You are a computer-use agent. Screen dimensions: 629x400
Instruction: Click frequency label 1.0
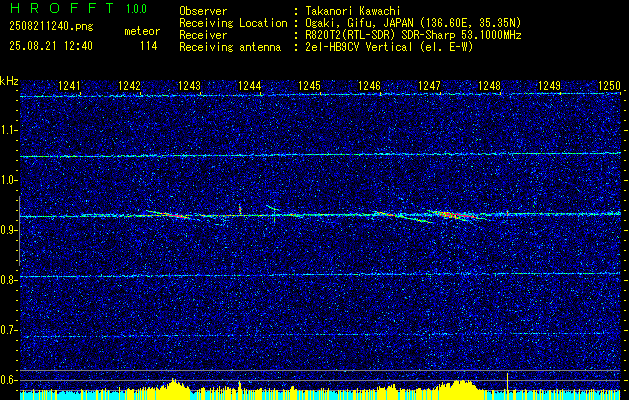[x=8, y=181]
